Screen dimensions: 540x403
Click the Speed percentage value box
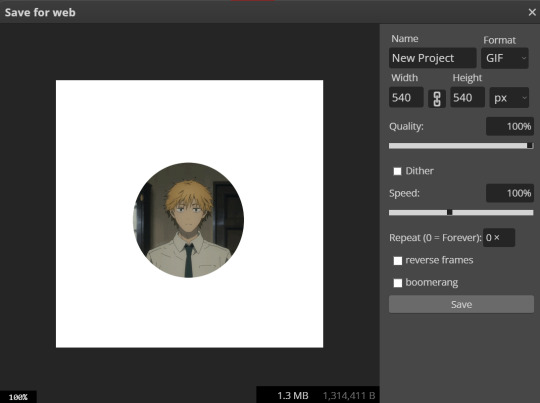coord(510,193)
